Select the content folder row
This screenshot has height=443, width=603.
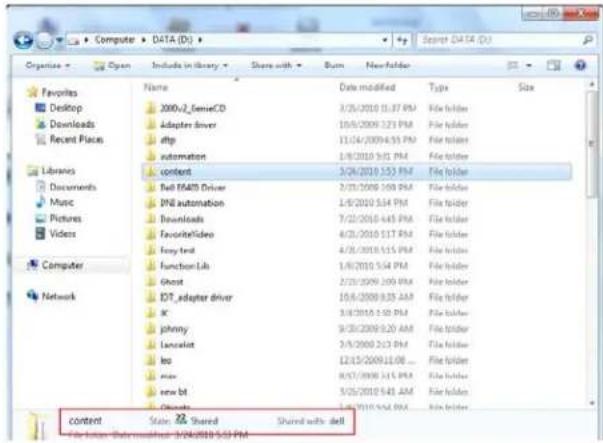[x=356, y=172]
